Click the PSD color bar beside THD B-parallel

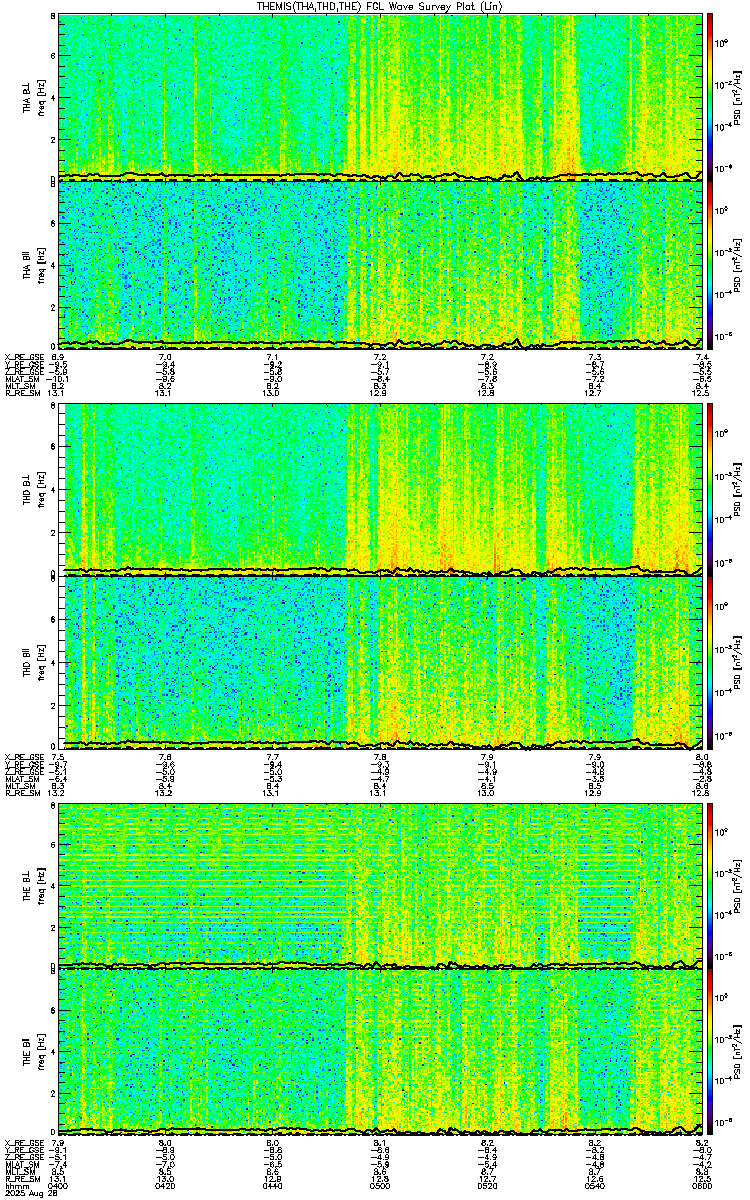click(710, 661)
